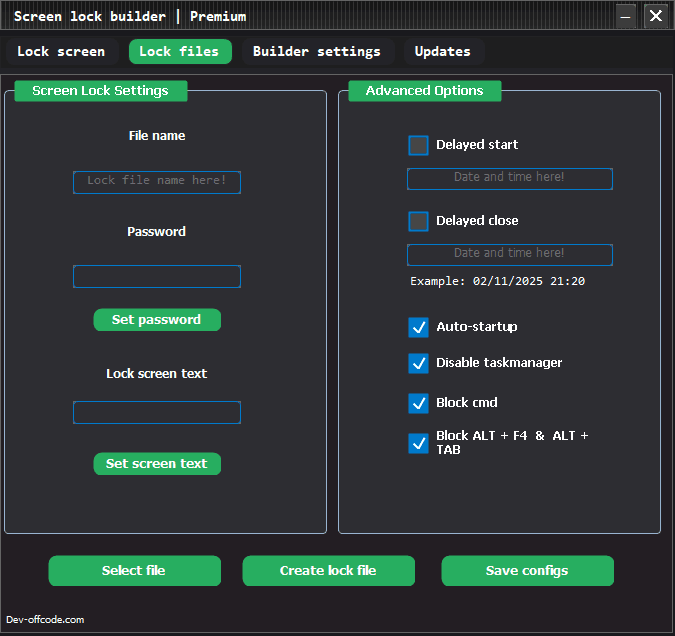
Task: Click the lock file name input field
Action: click(x=157, y=183)
